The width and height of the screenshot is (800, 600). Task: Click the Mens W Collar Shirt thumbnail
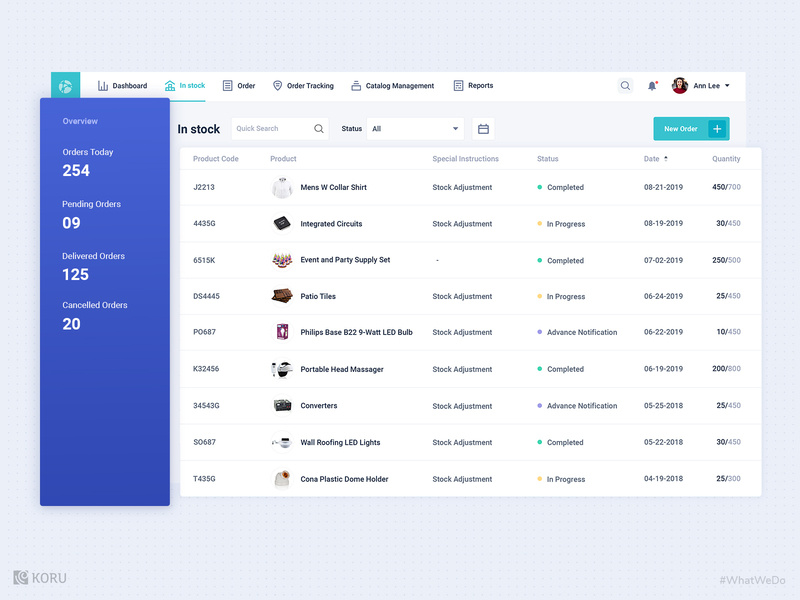[x=283, y=187]
